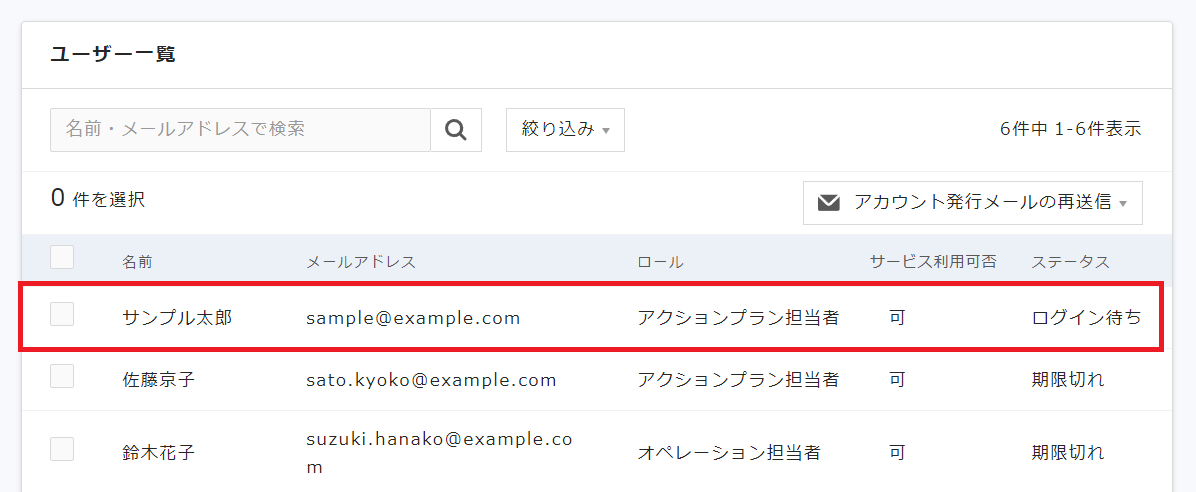Click the ログイン待ち status of サンプル太郎
1196x492 pixels.
pos(1086,318)
